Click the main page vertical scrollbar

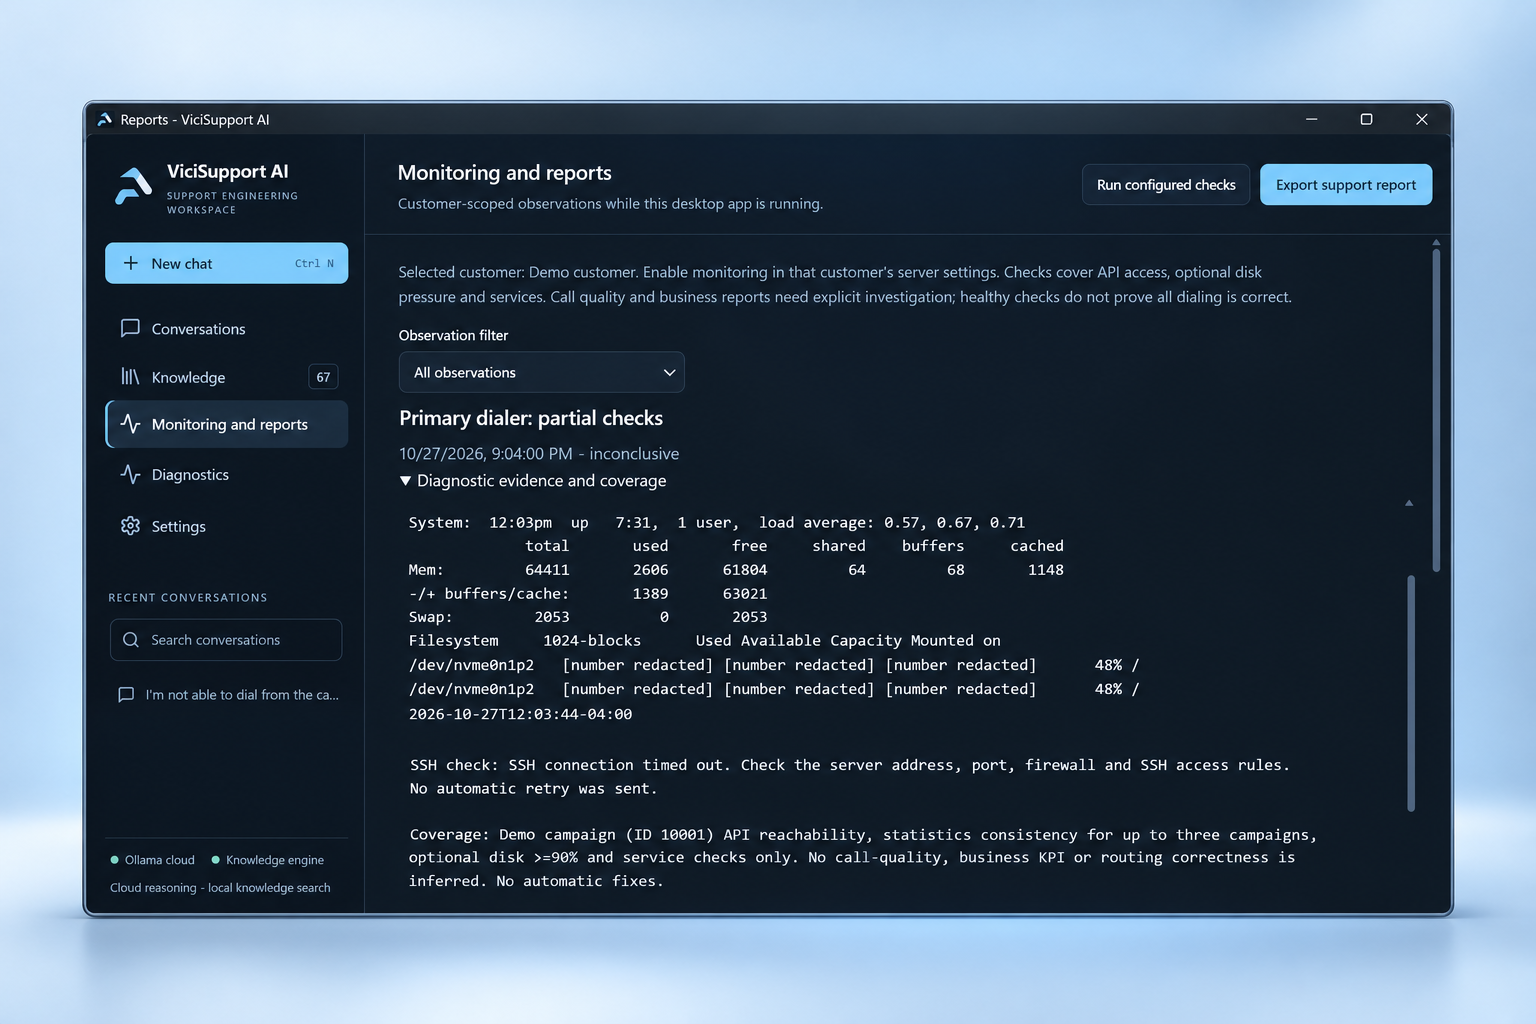(x=1436, y=410)
